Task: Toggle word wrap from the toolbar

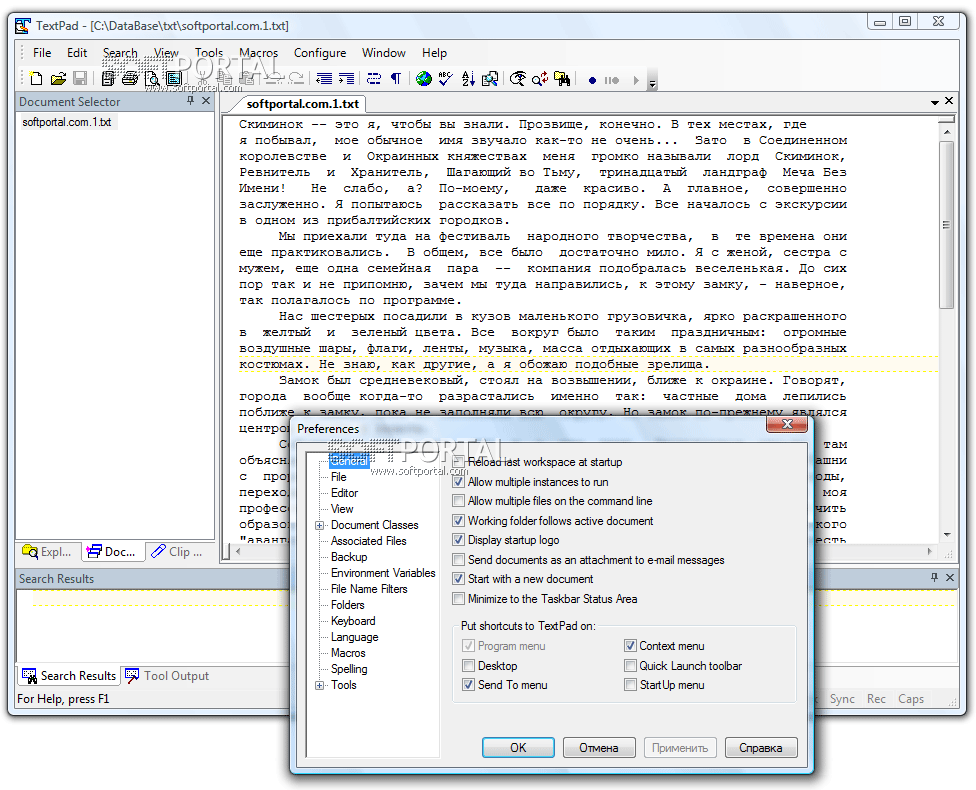Action: tap(373, 79)
